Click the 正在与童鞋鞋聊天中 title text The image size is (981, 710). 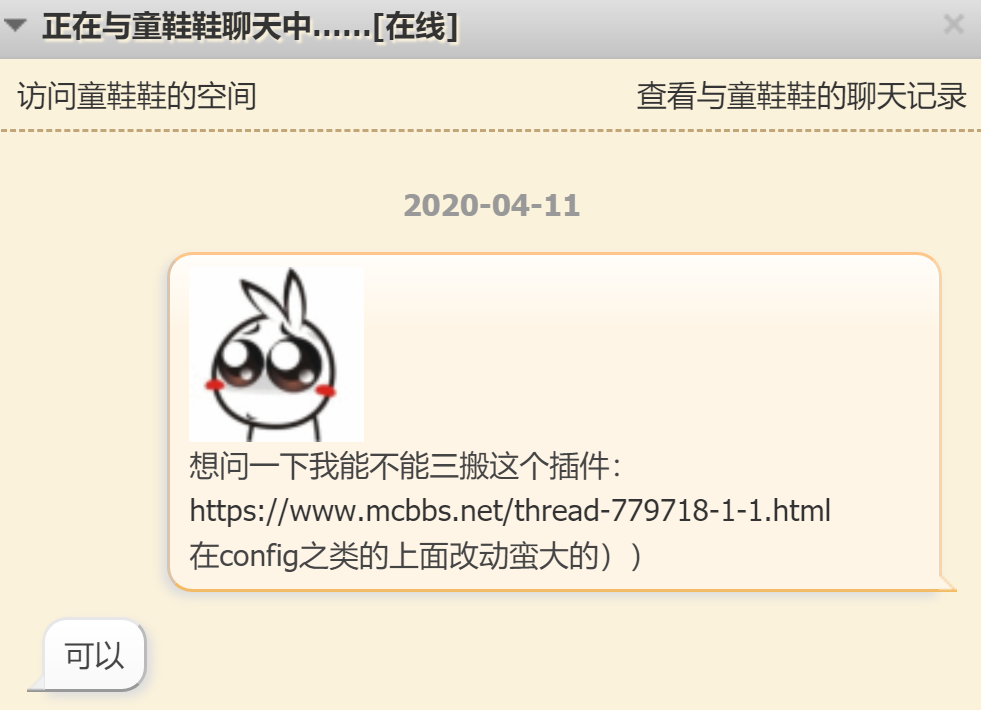click(178, 27)
